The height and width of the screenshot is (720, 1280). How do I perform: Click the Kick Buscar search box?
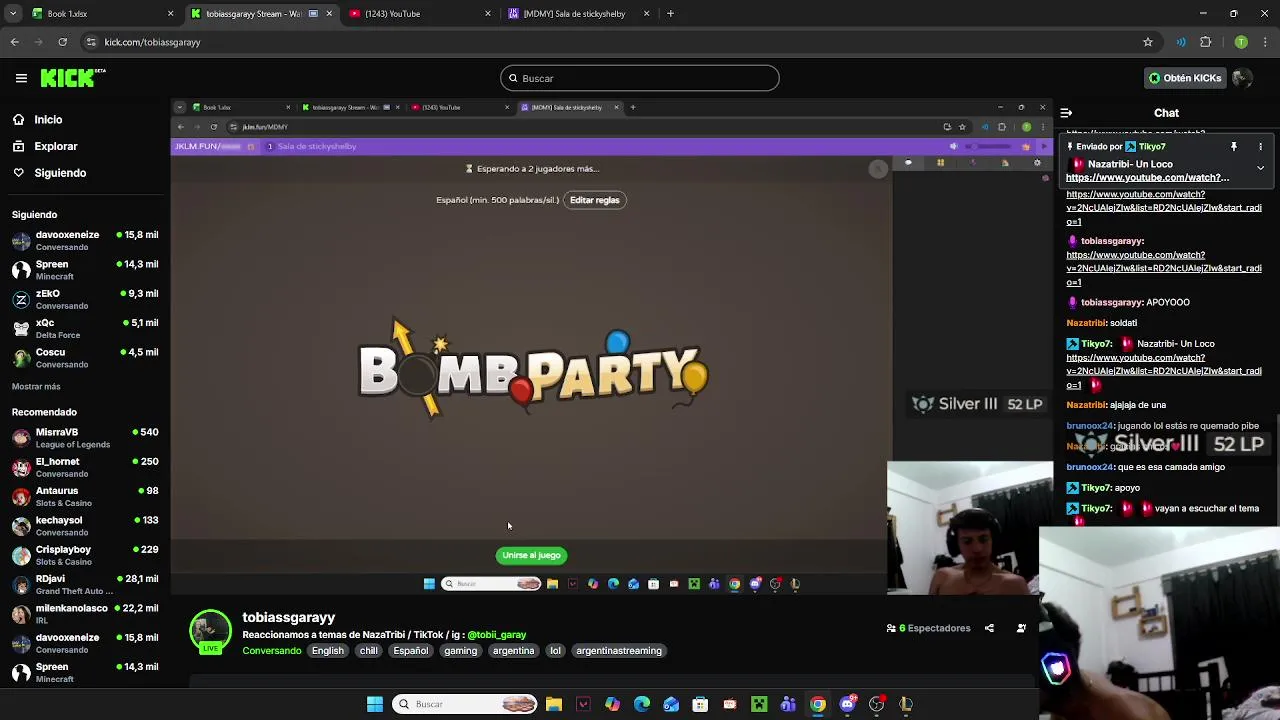(640, 78)
